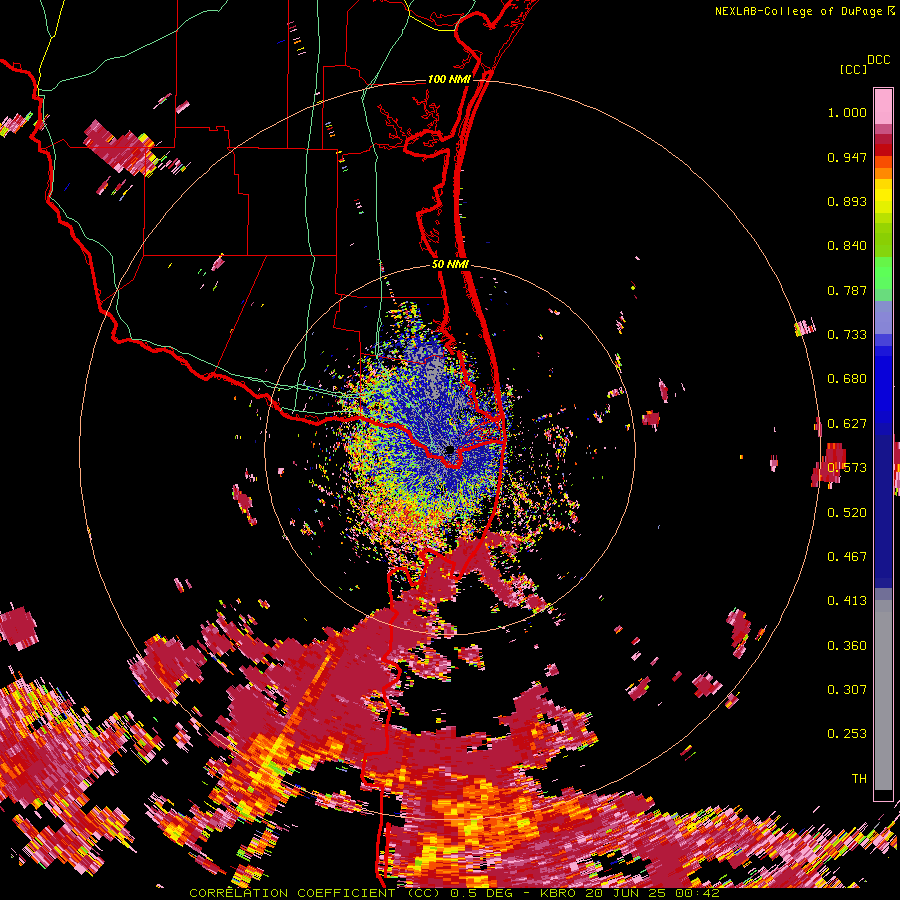This screenshot has width=900, height=900.
Task: Click the 50 NMI range ring label
Action: coord(450,264)
